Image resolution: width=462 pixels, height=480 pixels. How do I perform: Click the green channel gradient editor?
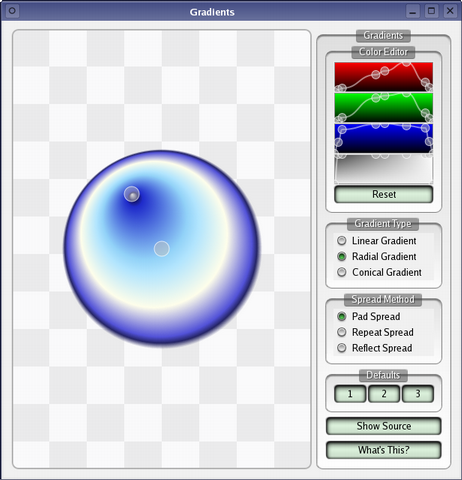click(384, 108)
